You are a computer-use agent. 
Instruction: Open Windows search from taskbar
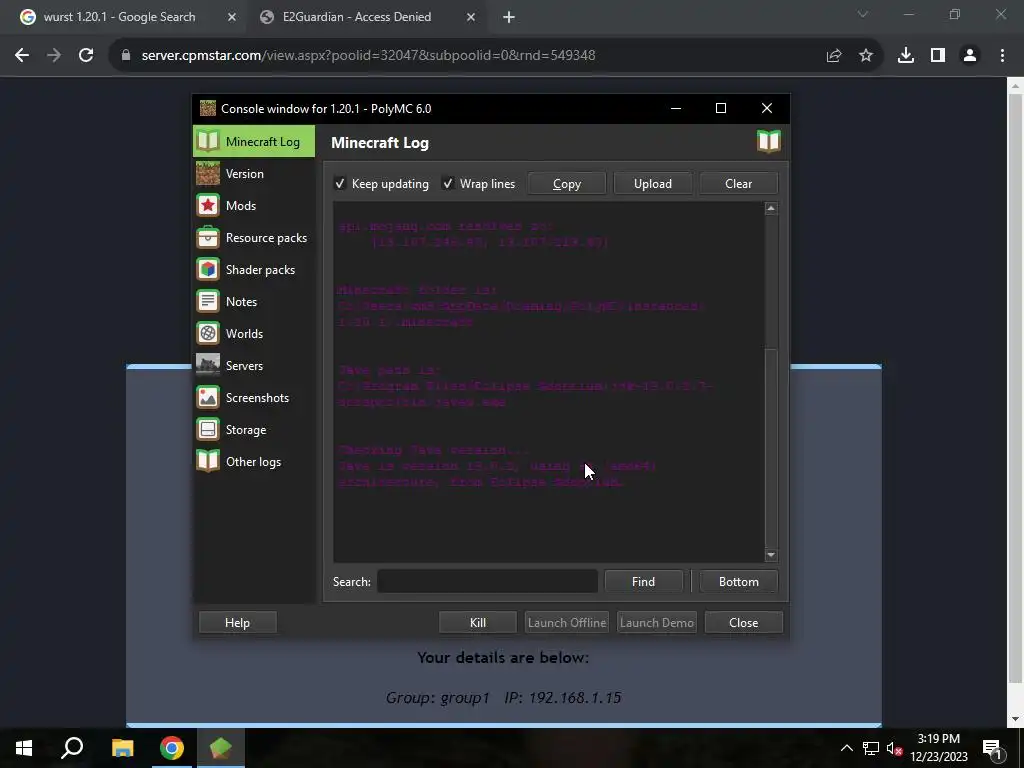[72, 748]
